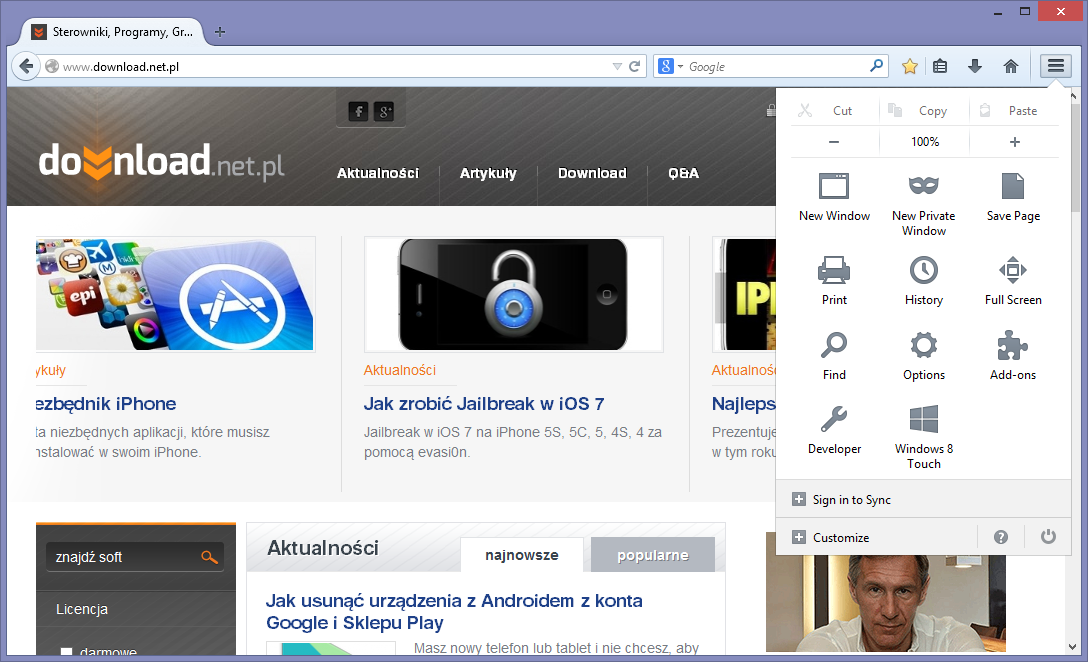This screenshot has height=662, width=1088.
Task: Open the Downloads arrow icon
Action: [x=975, y=66]
